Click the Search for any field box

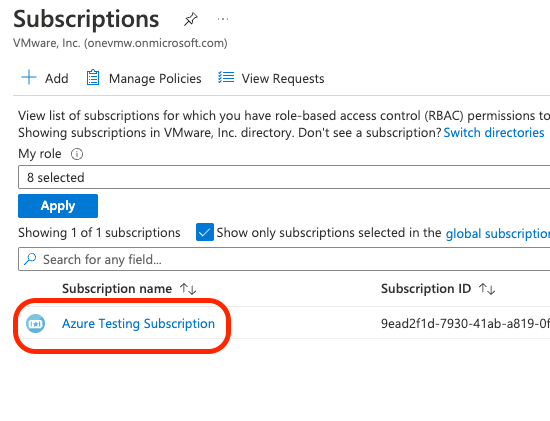(284, 259)
